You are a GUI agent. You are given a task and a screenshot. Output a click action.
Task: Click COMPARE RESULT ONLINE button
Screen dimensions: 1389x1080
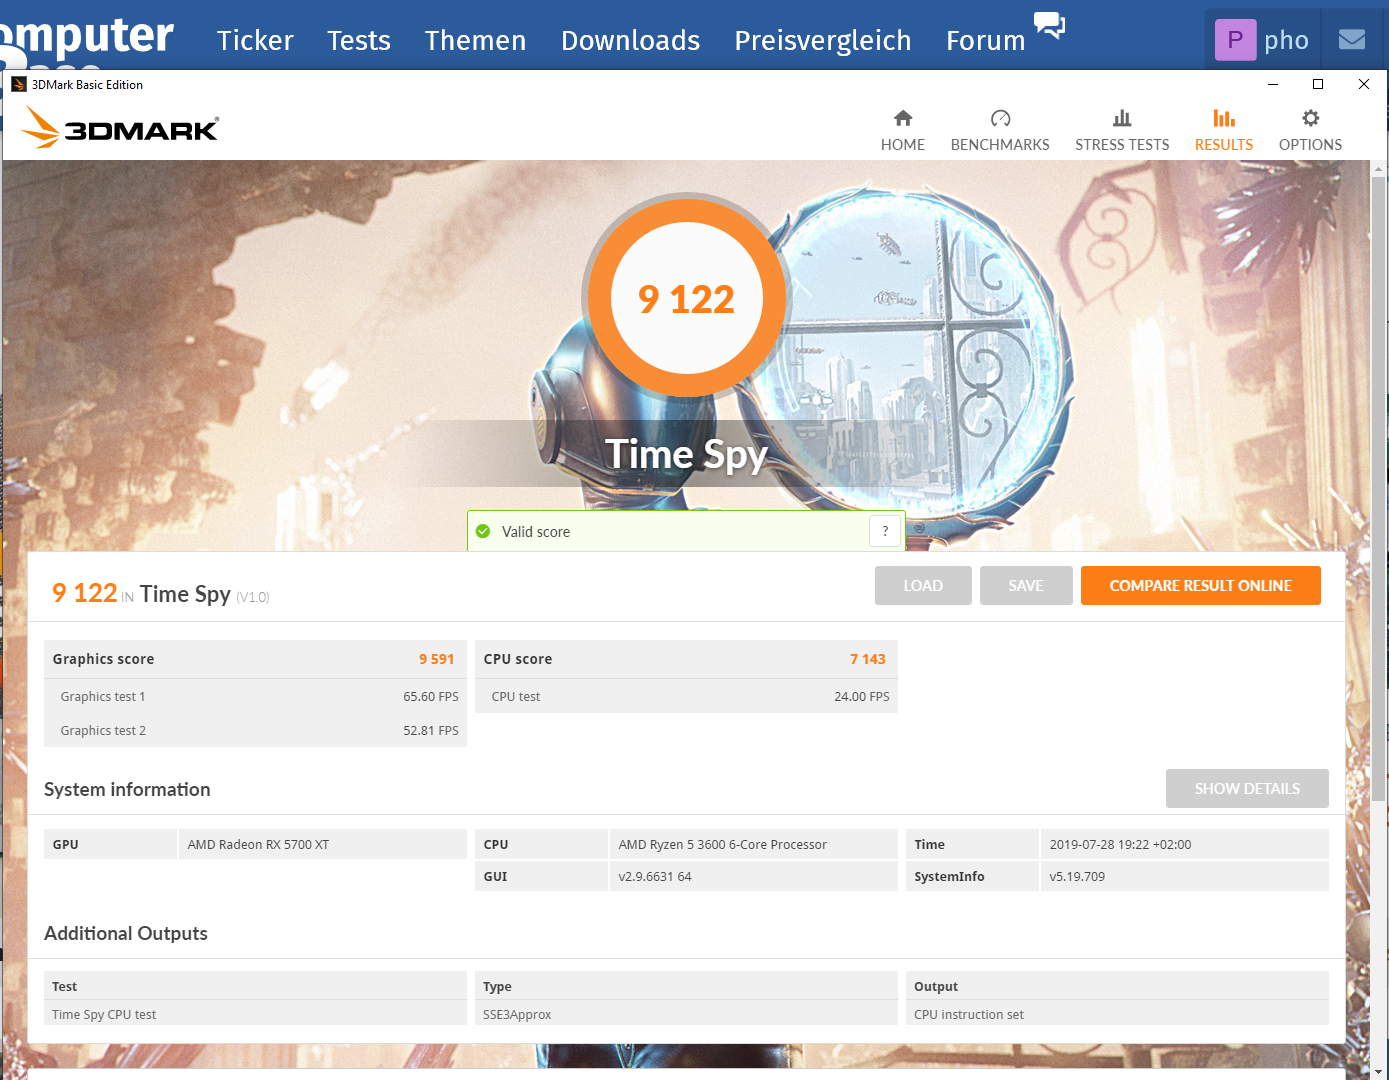coord(1201,586)
